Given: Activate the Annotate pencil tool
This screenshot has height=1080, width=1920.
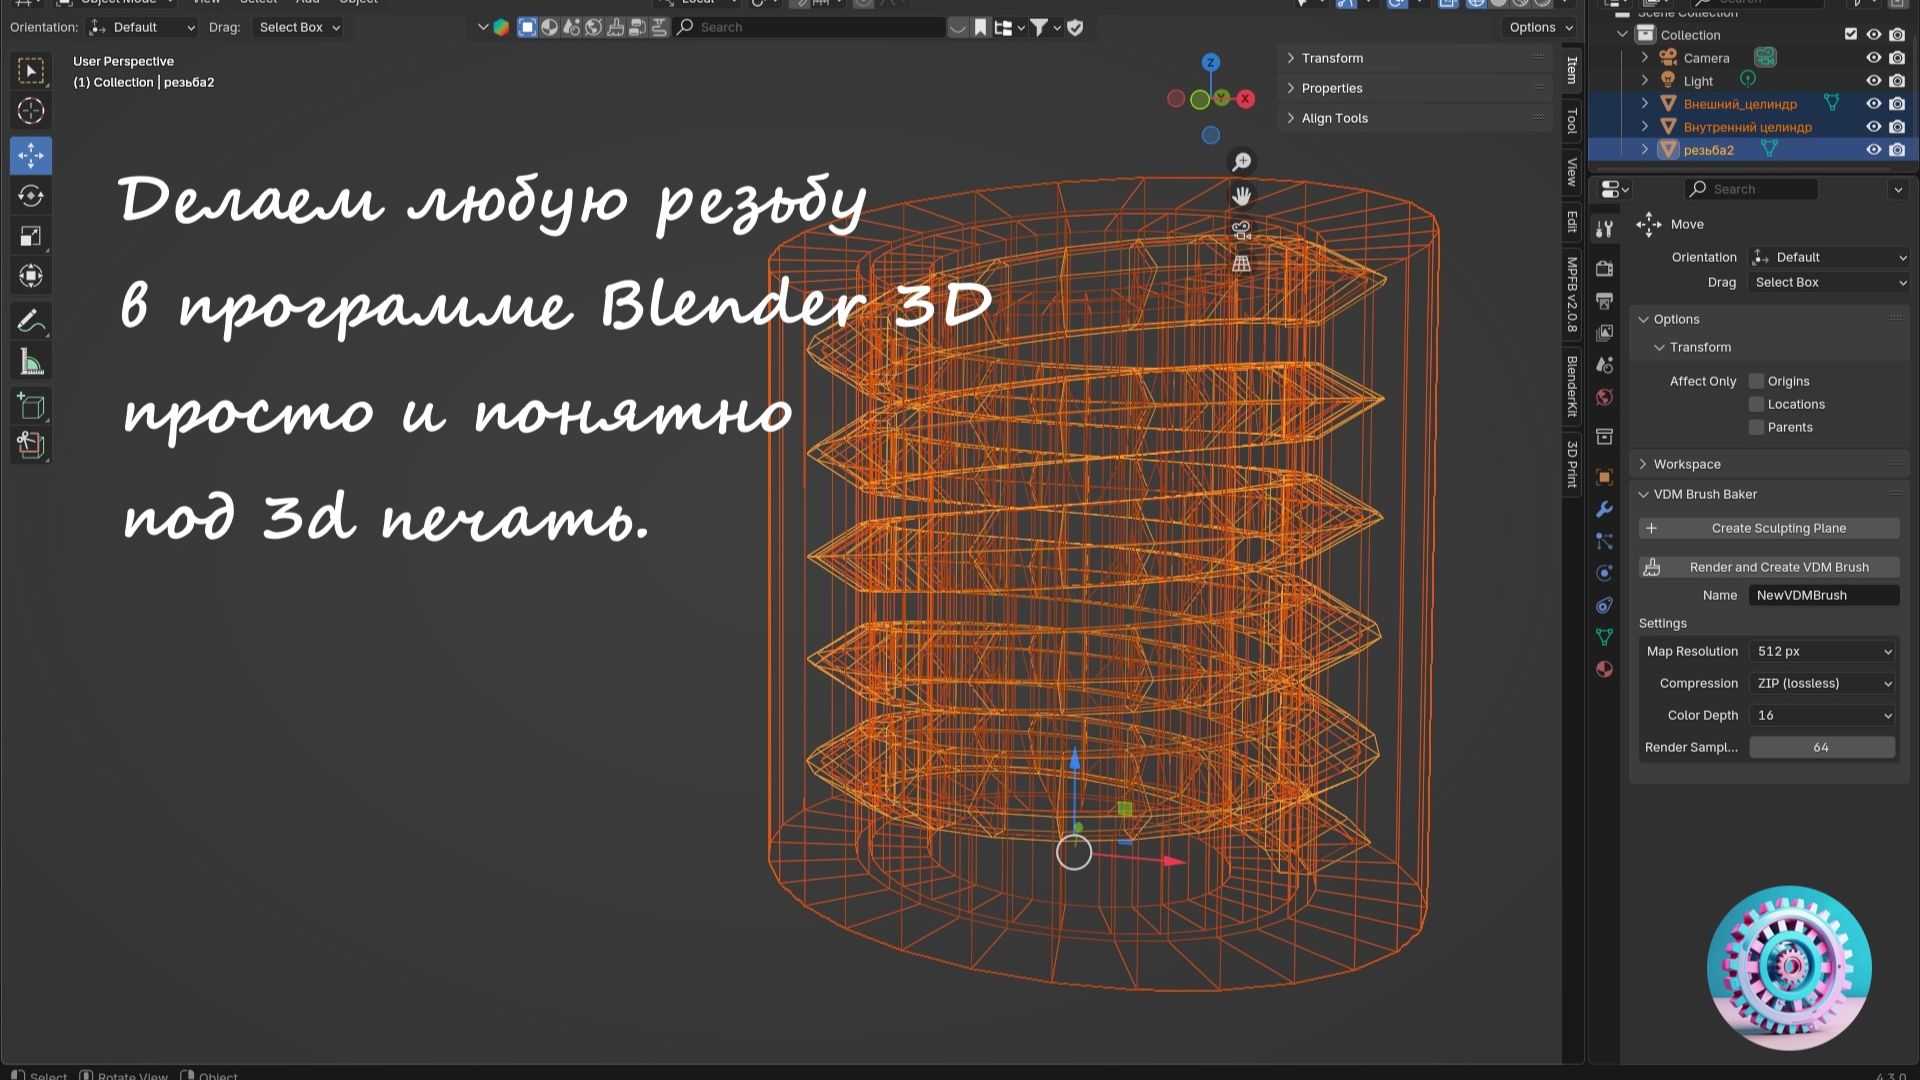Looking at the screenshot, I should click(x=31, y=322).
